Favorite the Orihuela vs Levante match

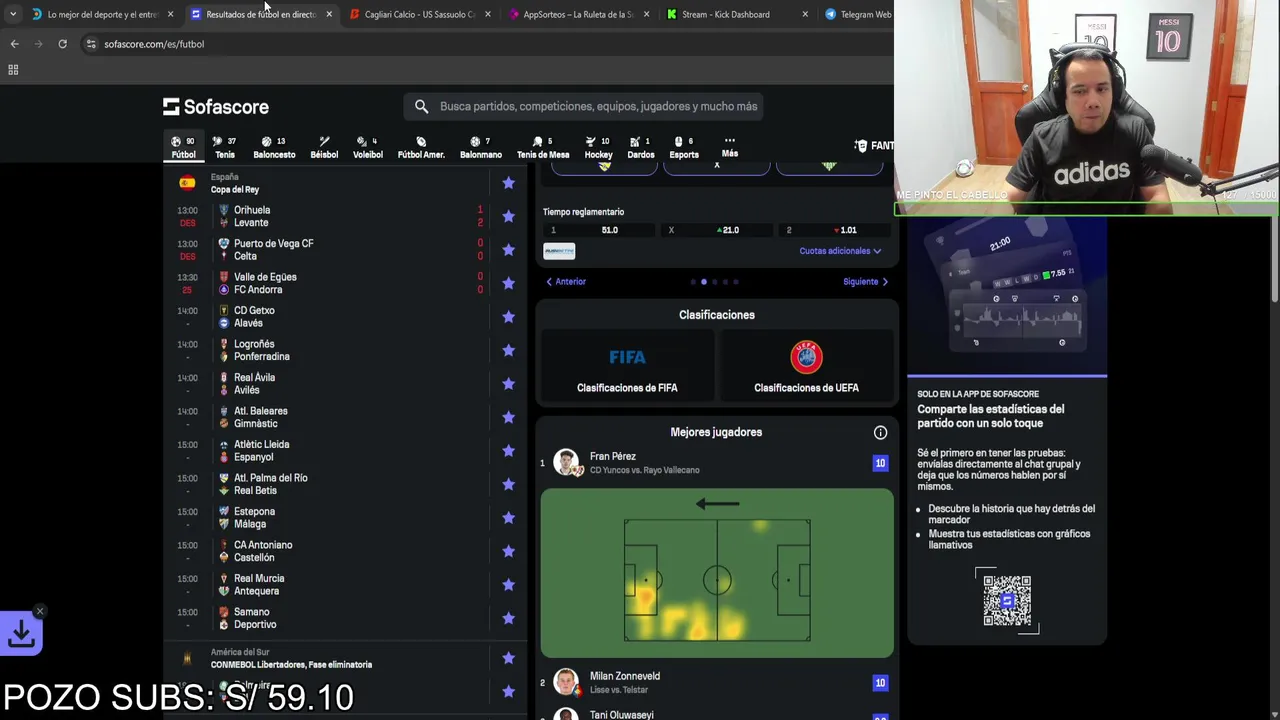(x=508, y=216)
